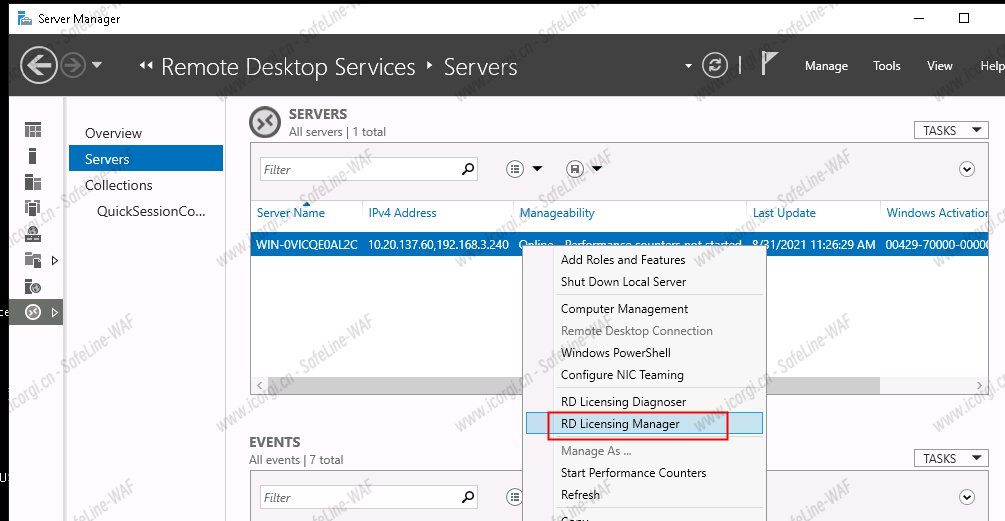The image size is (1005, 521).
Task: Launch Windows PowerShell from context menu
Action: point(615,353)
